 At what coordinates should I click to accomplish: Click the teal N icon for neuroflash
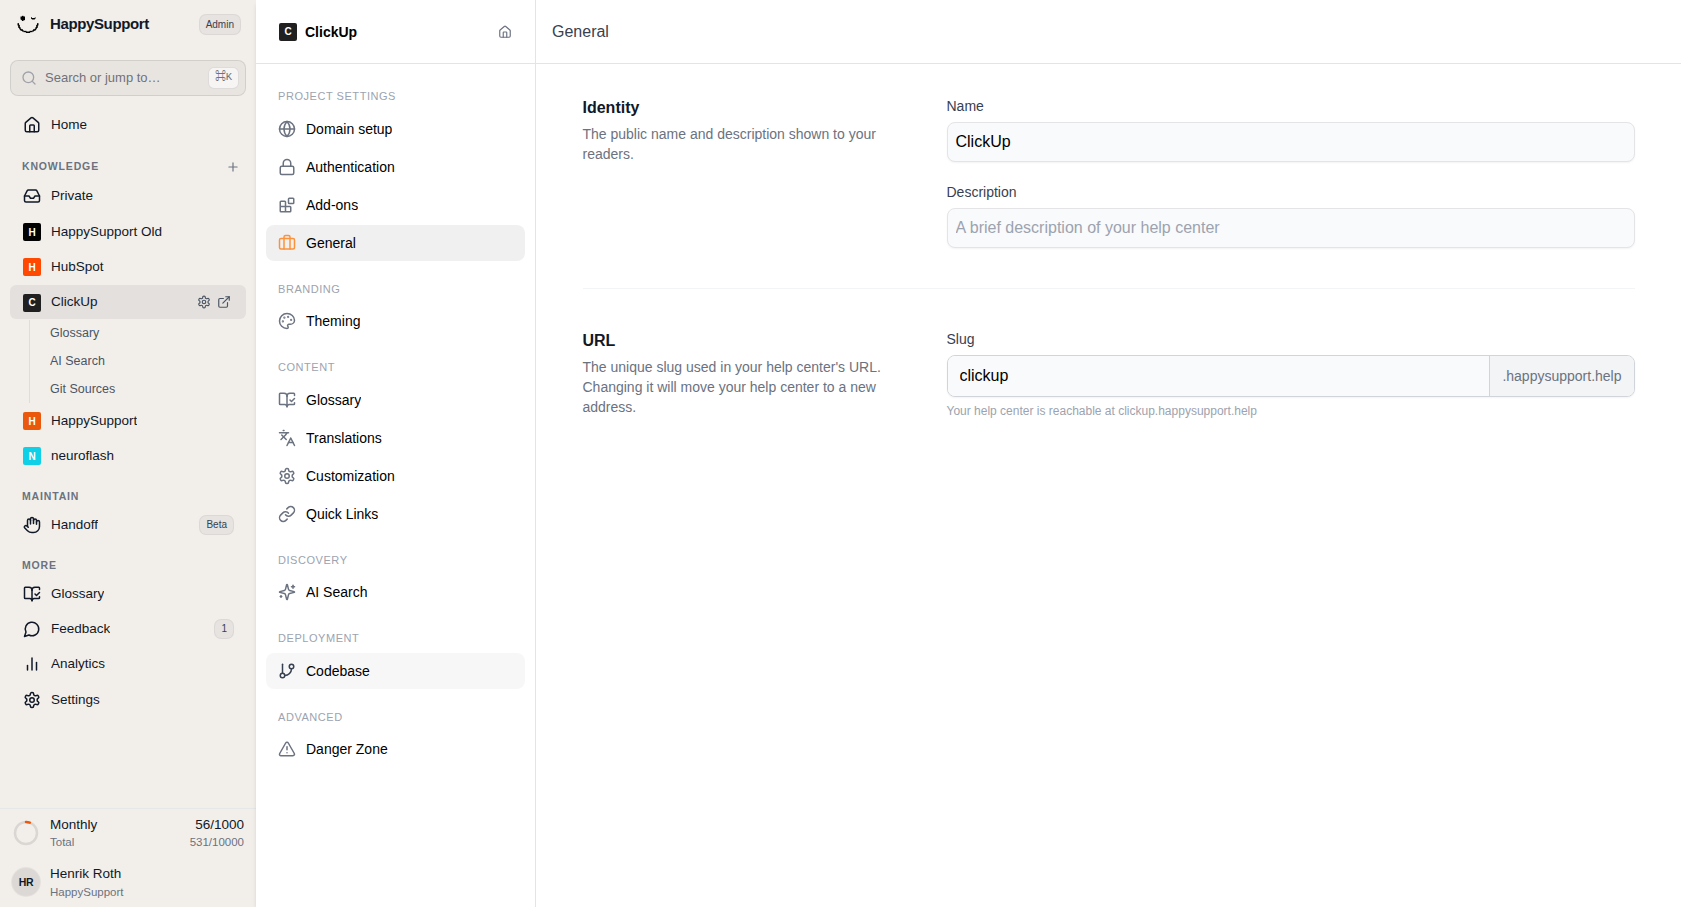click(32, 456)
